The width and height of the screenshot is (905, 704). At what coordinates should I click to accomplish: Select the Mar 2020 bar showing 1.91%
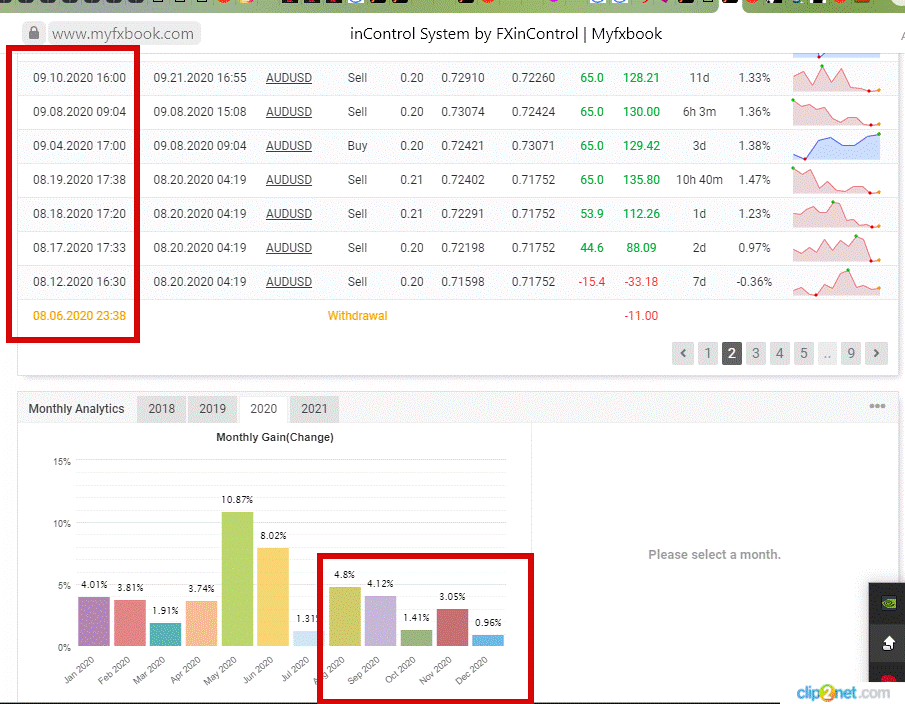pyautogui.click(x=165, y=634)
